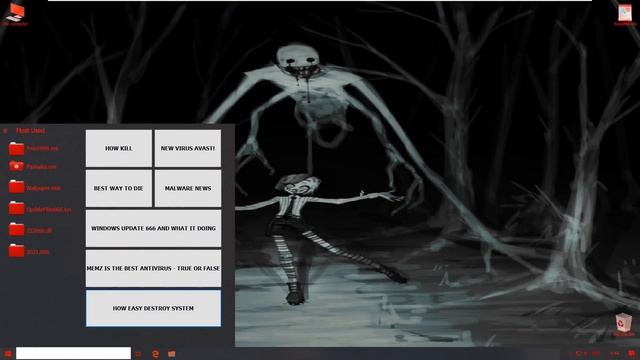Viewport: 640px width, 360px height.
Task: Open the NEW VIRUS AVAST! tile
Action: 188,148
